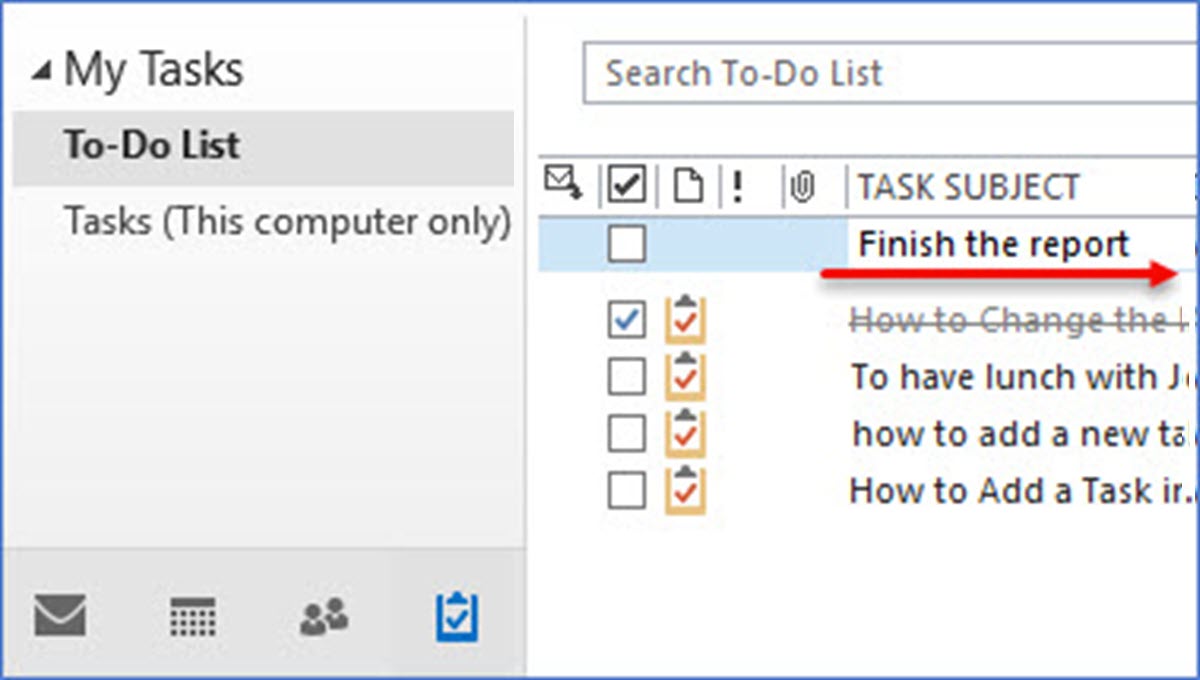Uncheck the completed 'How to Change' task
Viewport: 1200px width, 680px height.
click(x=626, y=320)
